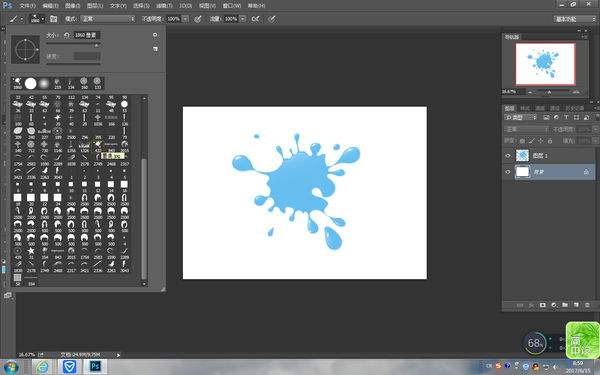Switch to the 通道 tab in layers panel
Screen dimensions: 600x375
pyautogui.click(x=540, y=108)
